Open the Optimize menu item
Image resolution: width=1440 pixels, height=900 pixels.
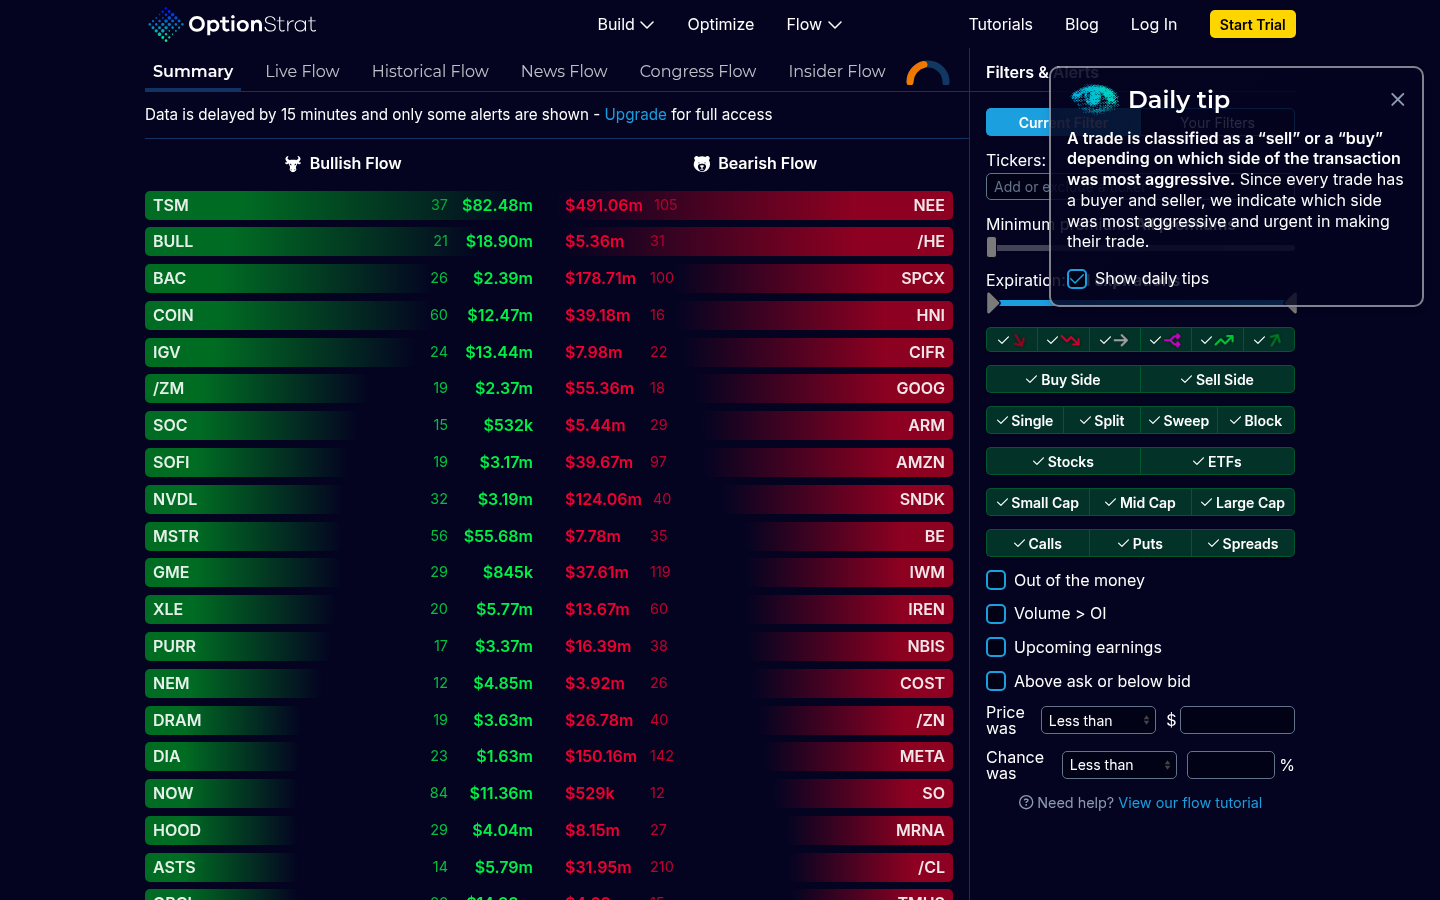point(721,24)
